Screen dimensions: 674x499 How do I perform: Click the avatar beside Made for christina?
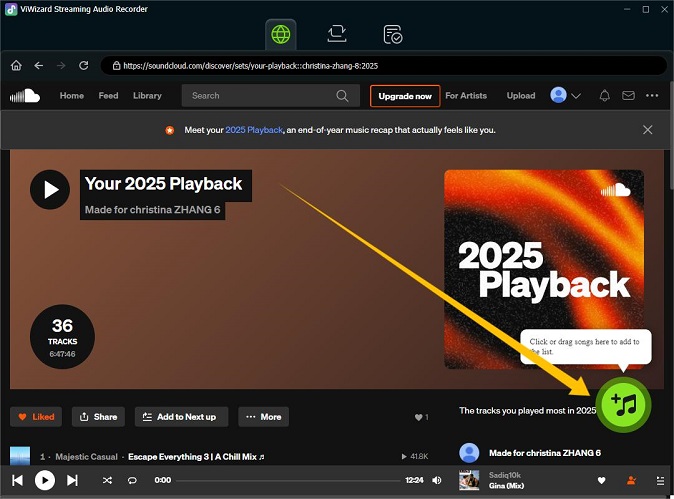pos(469,453)
